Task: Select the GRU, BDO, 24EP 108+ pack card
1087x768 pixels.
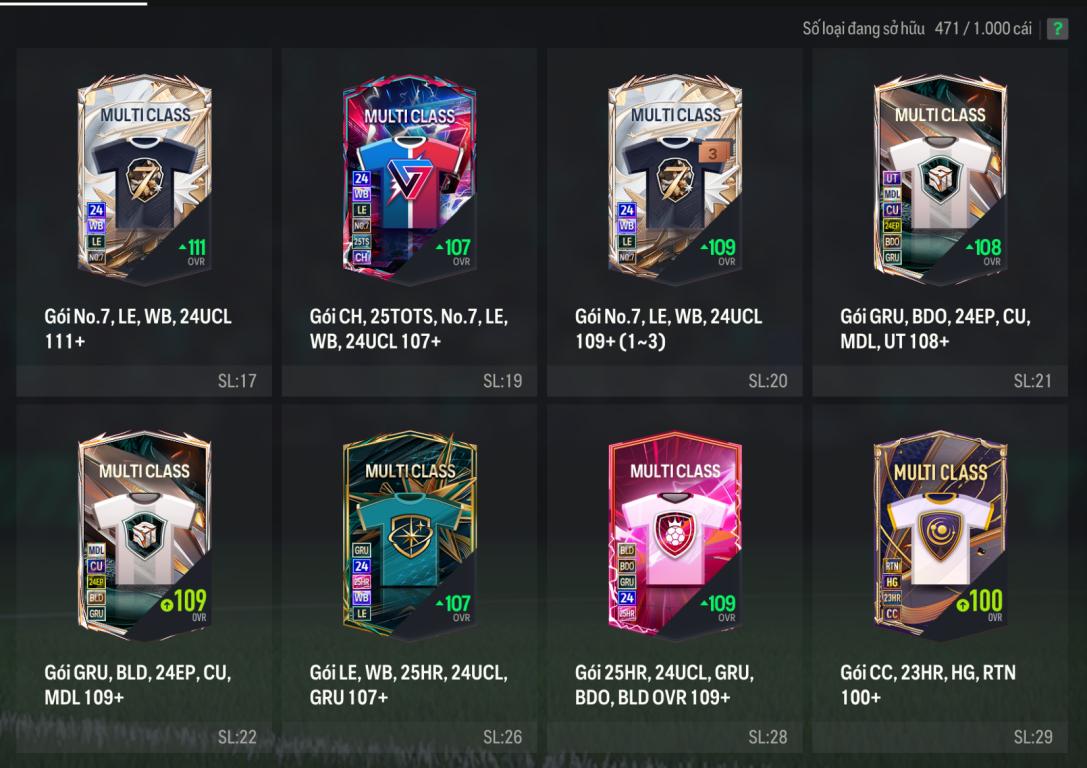Action: [x=940, y=222]
